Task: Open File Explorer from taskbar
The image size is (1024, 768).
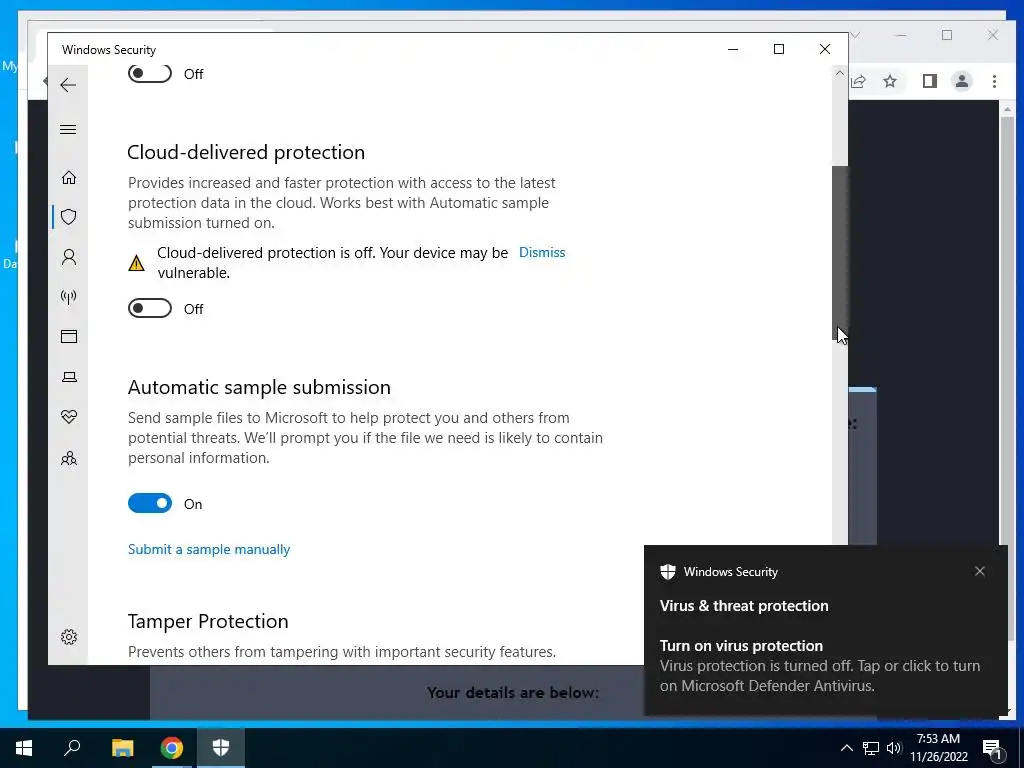Action: click(122, 748)
